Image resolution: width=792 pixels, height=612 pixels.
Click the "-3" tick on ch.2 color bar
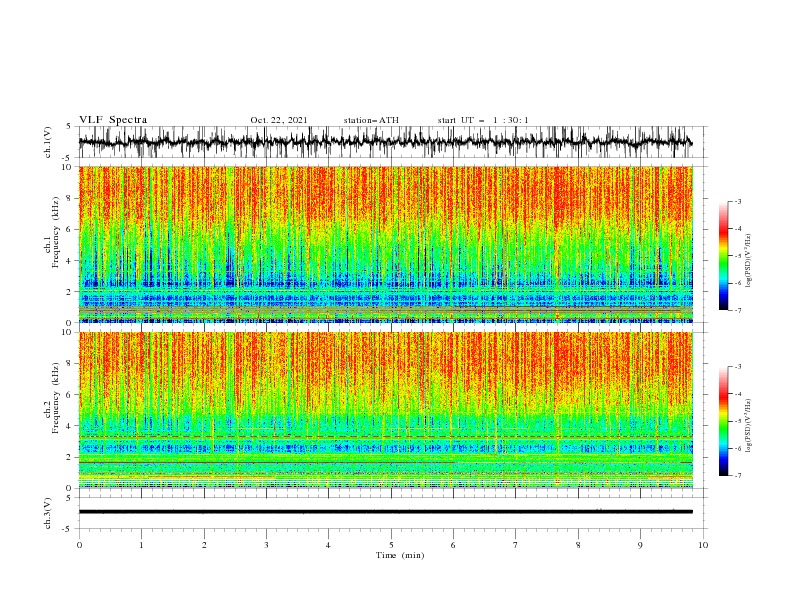click(737, 367)
